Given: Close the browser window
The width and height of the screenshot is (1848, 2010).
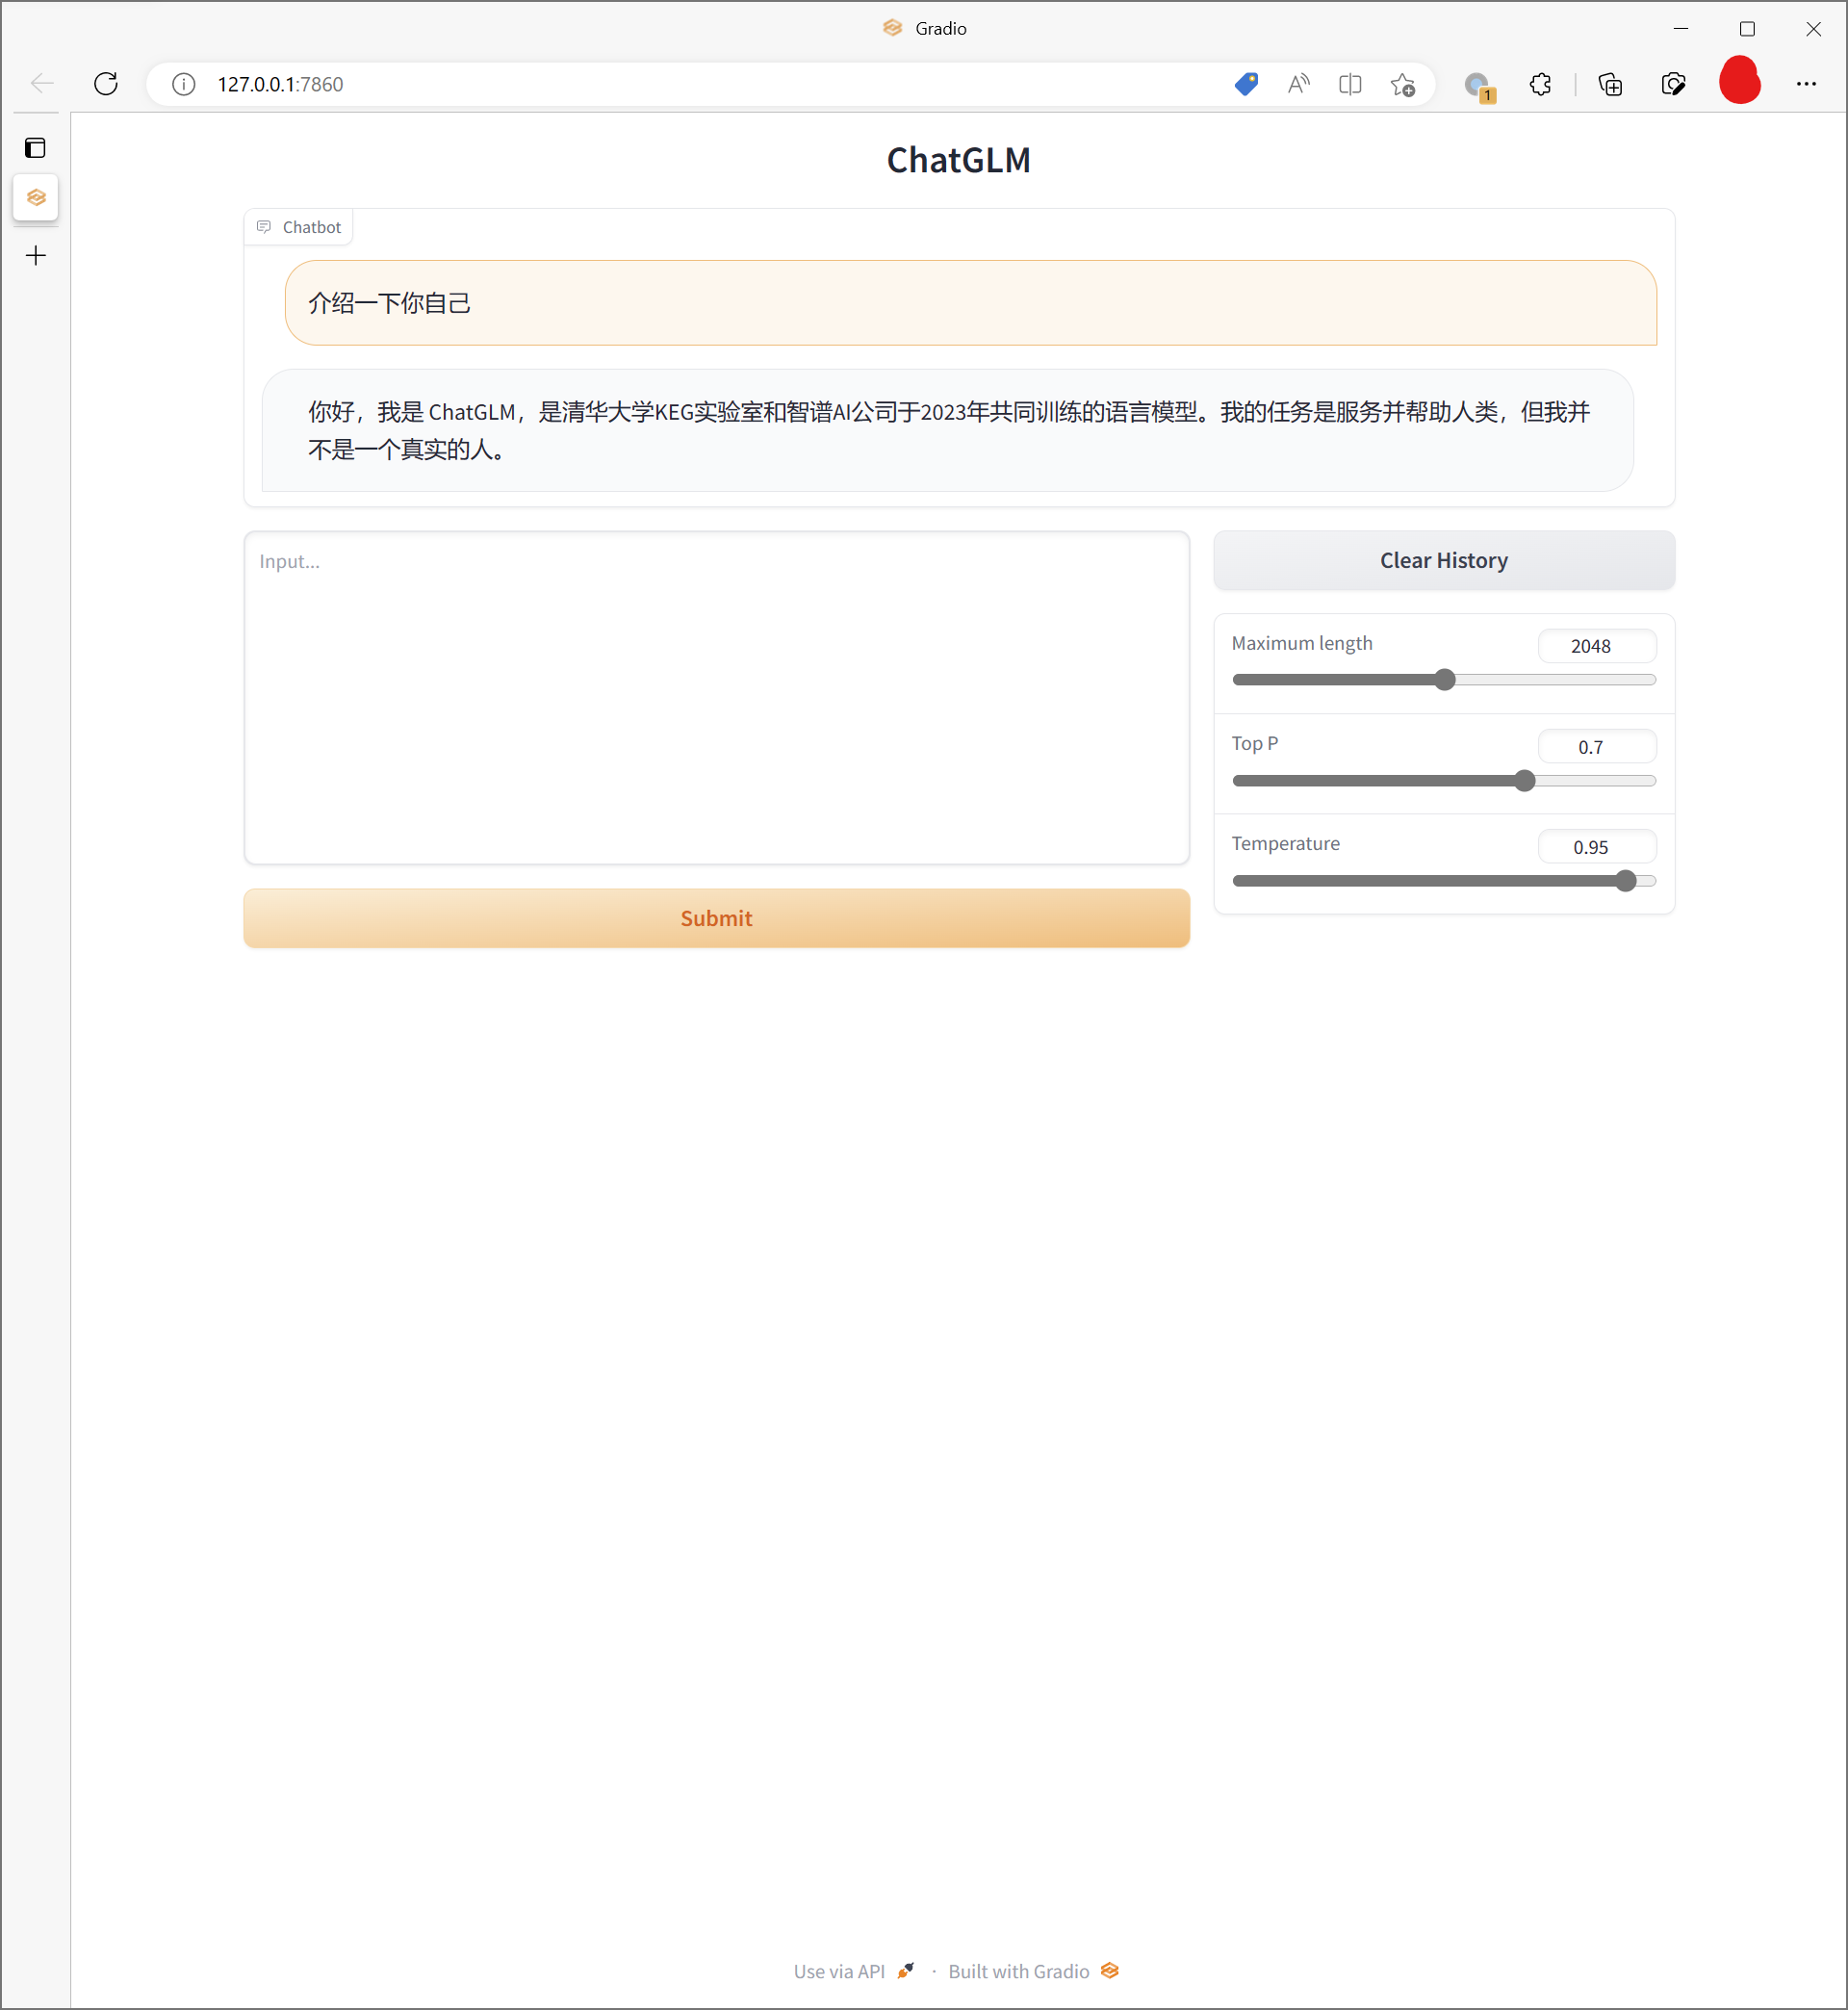Looking at the screenshot, I should (1813, 28).
